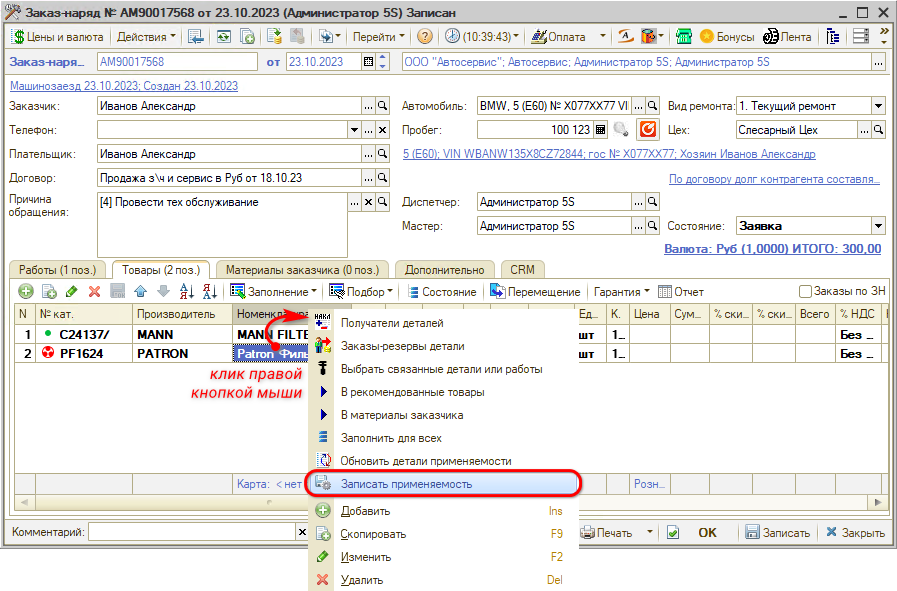The height and width of the screenshot is (591, 897).
Task: Open the Валюта: Руб ИТОГО: 300,00 link
Action: [772, 249]
